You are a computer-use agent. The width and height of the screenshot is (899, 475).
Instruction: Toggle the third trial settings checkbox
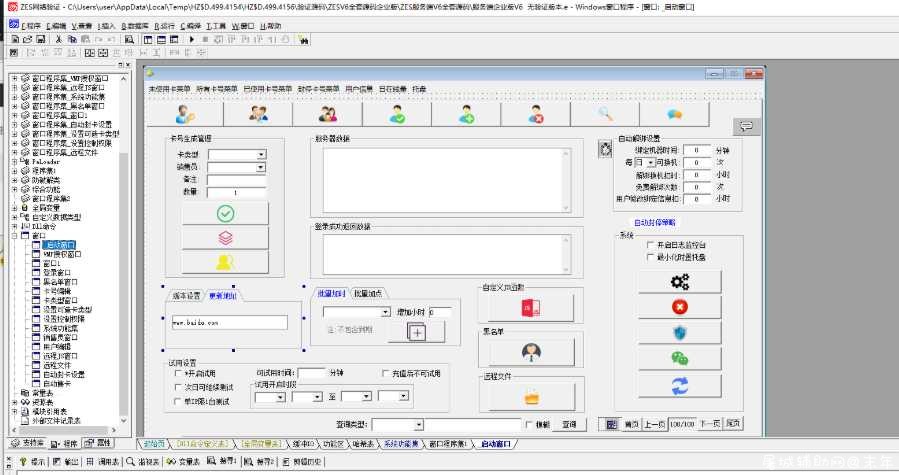(x=178, y=402)
